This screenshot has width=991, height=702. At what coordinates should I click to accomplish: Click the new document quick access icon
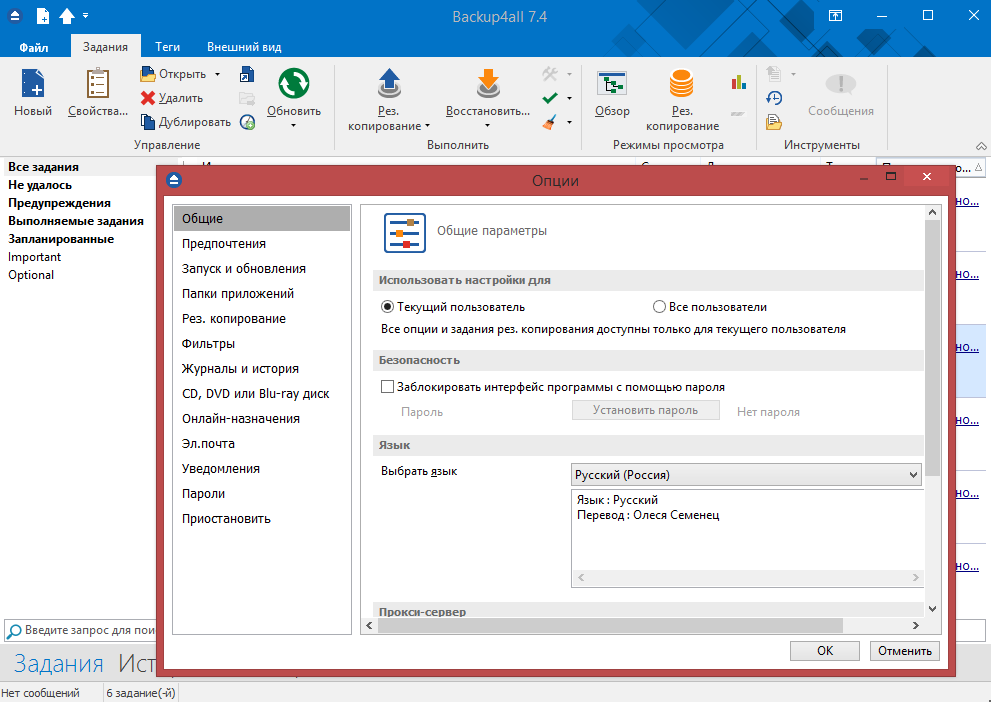(42, 16)
